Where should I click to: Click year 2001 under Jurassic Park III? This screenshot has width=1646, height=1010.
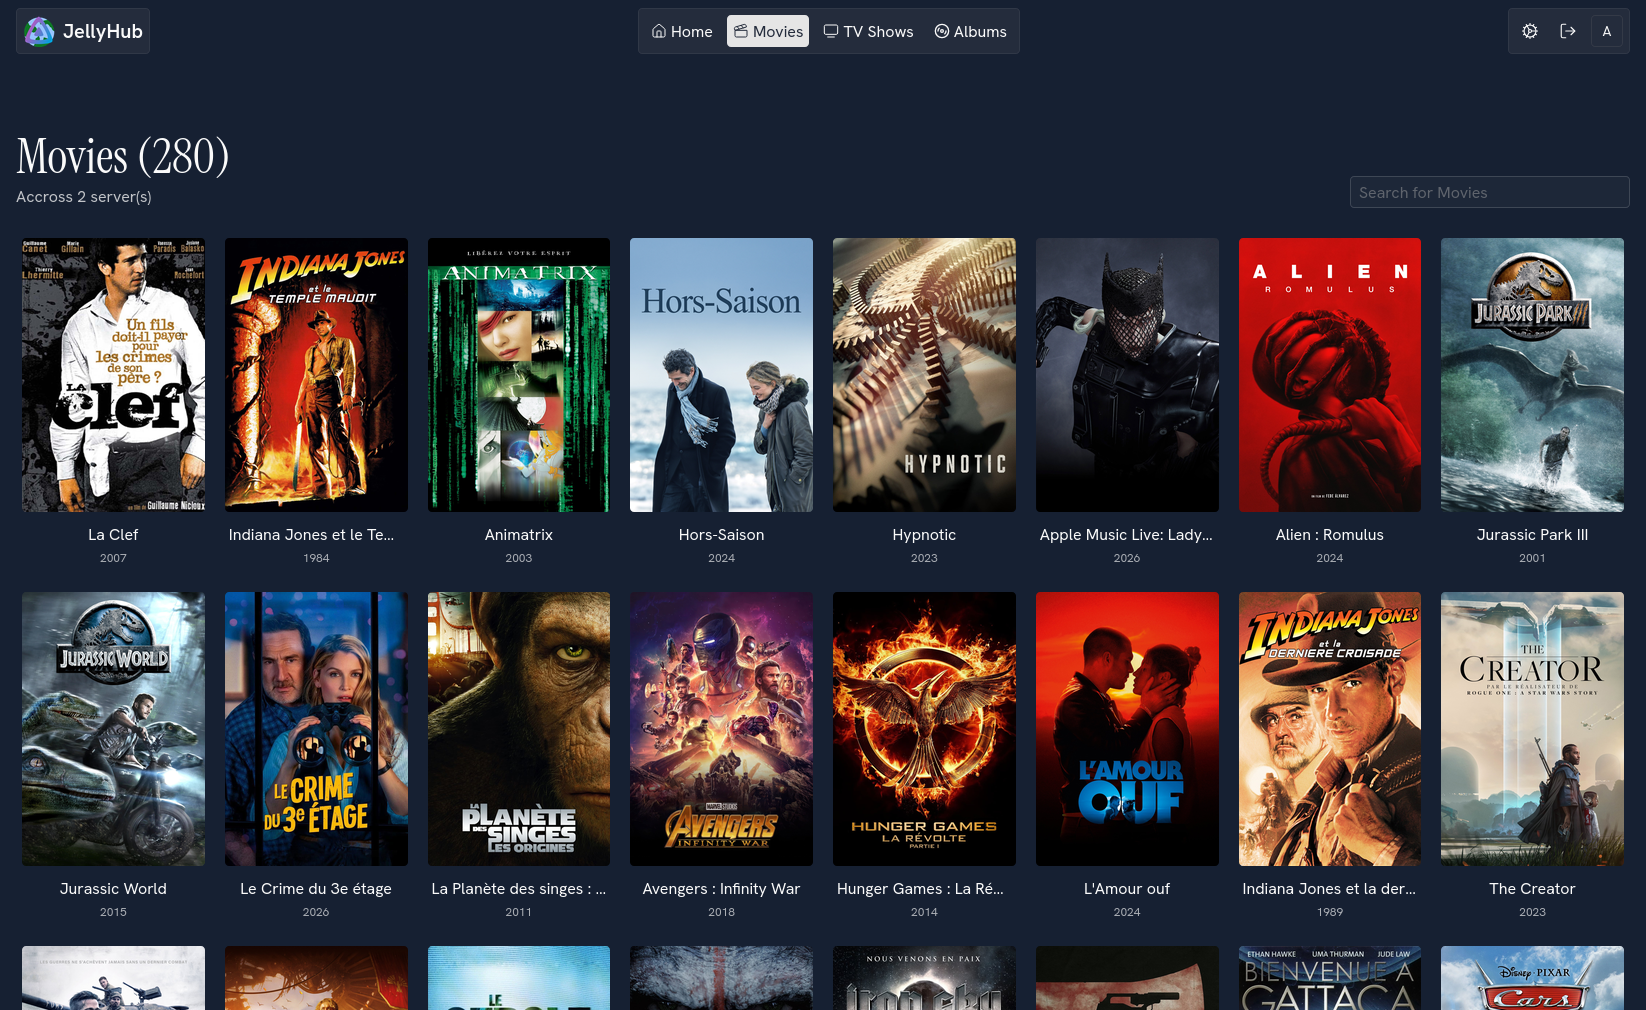click(x=1532, y=558)
